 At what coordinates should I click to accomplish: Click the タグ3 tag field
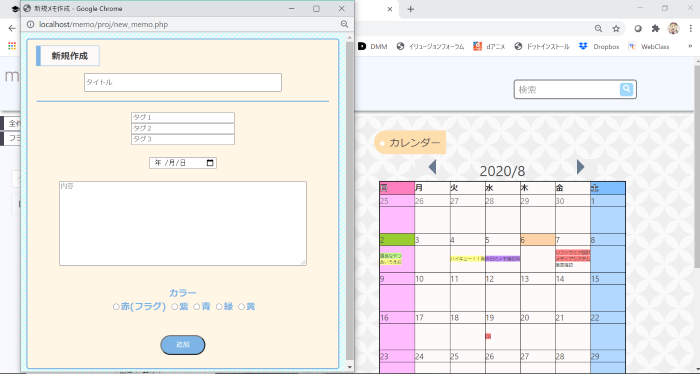pos(183,139)
